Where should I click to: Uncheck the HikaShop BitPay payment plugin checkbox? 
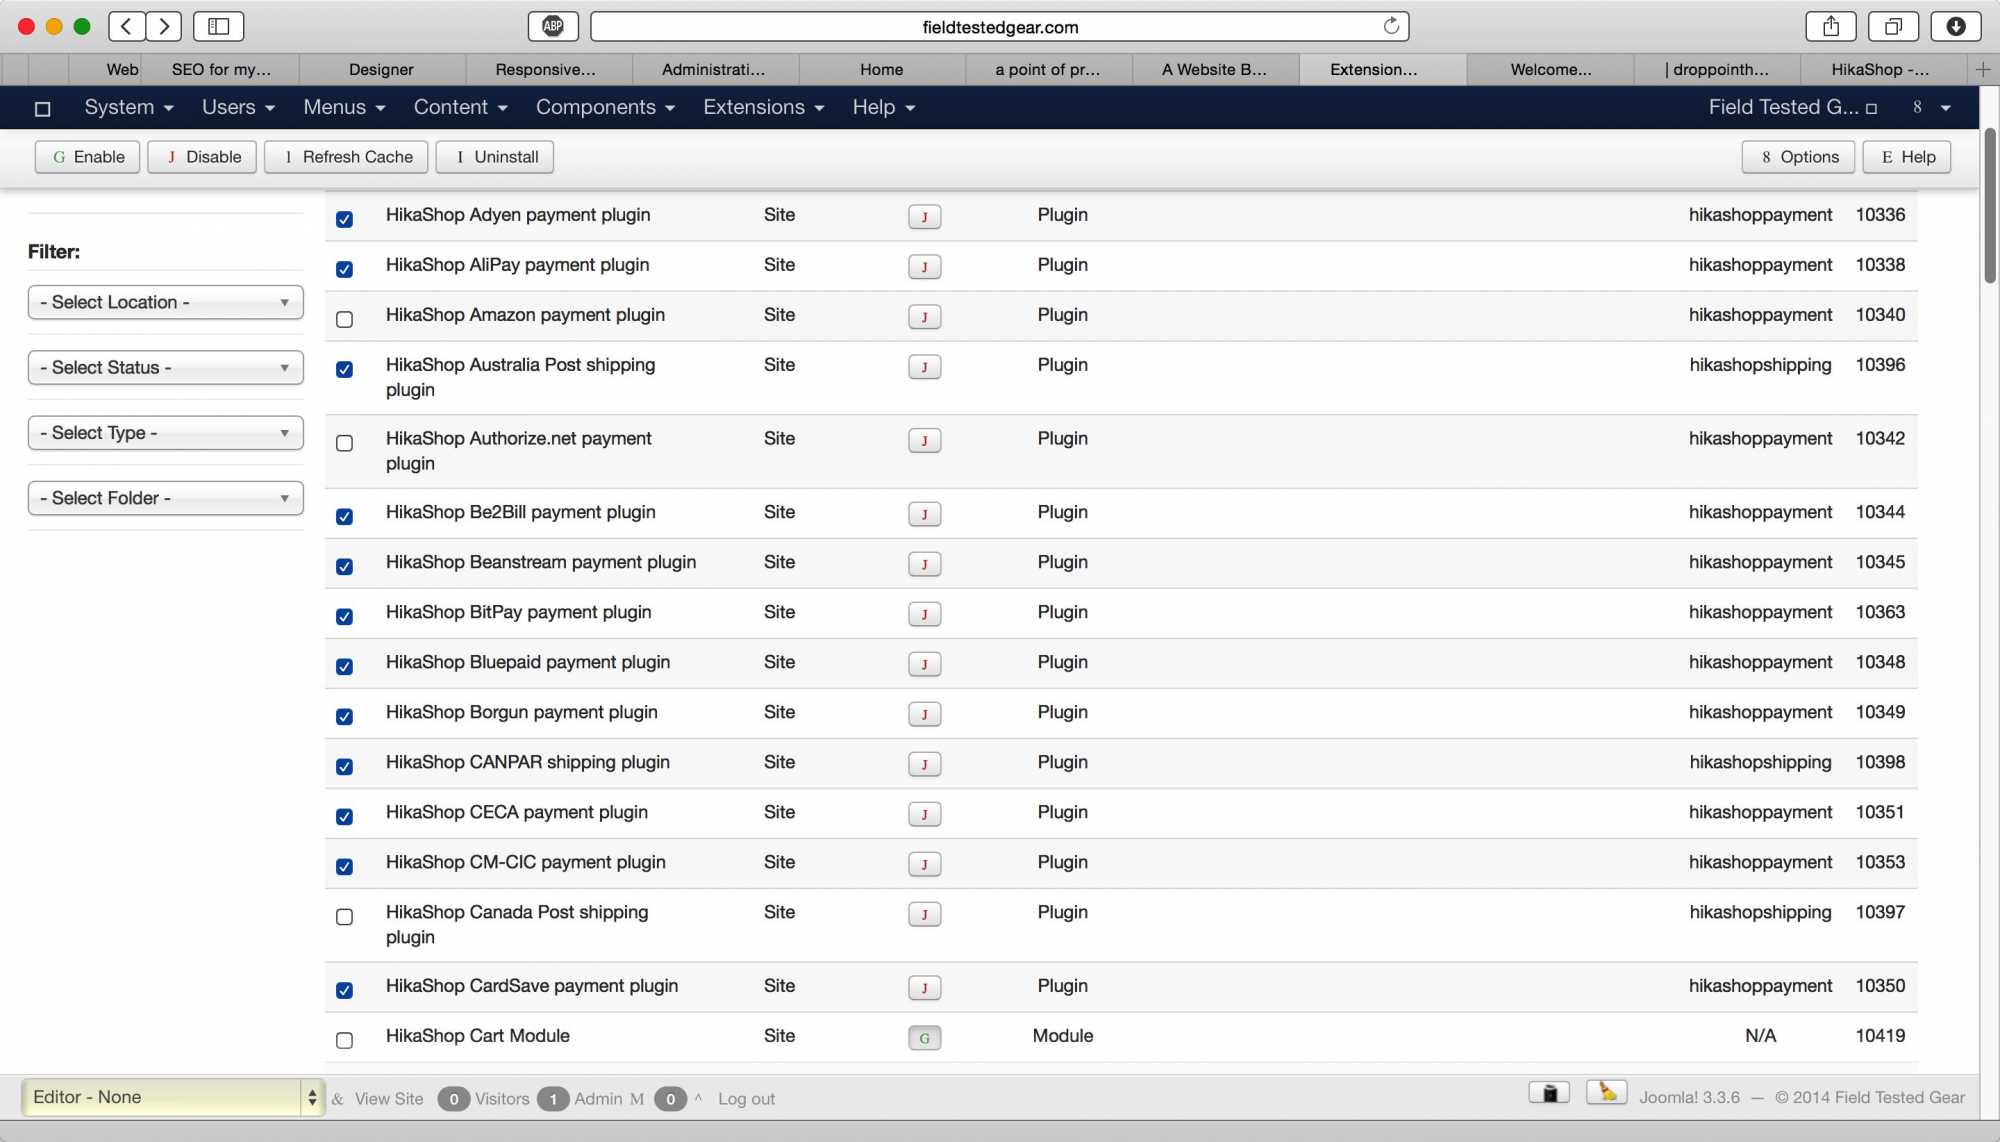pos(344,616)
